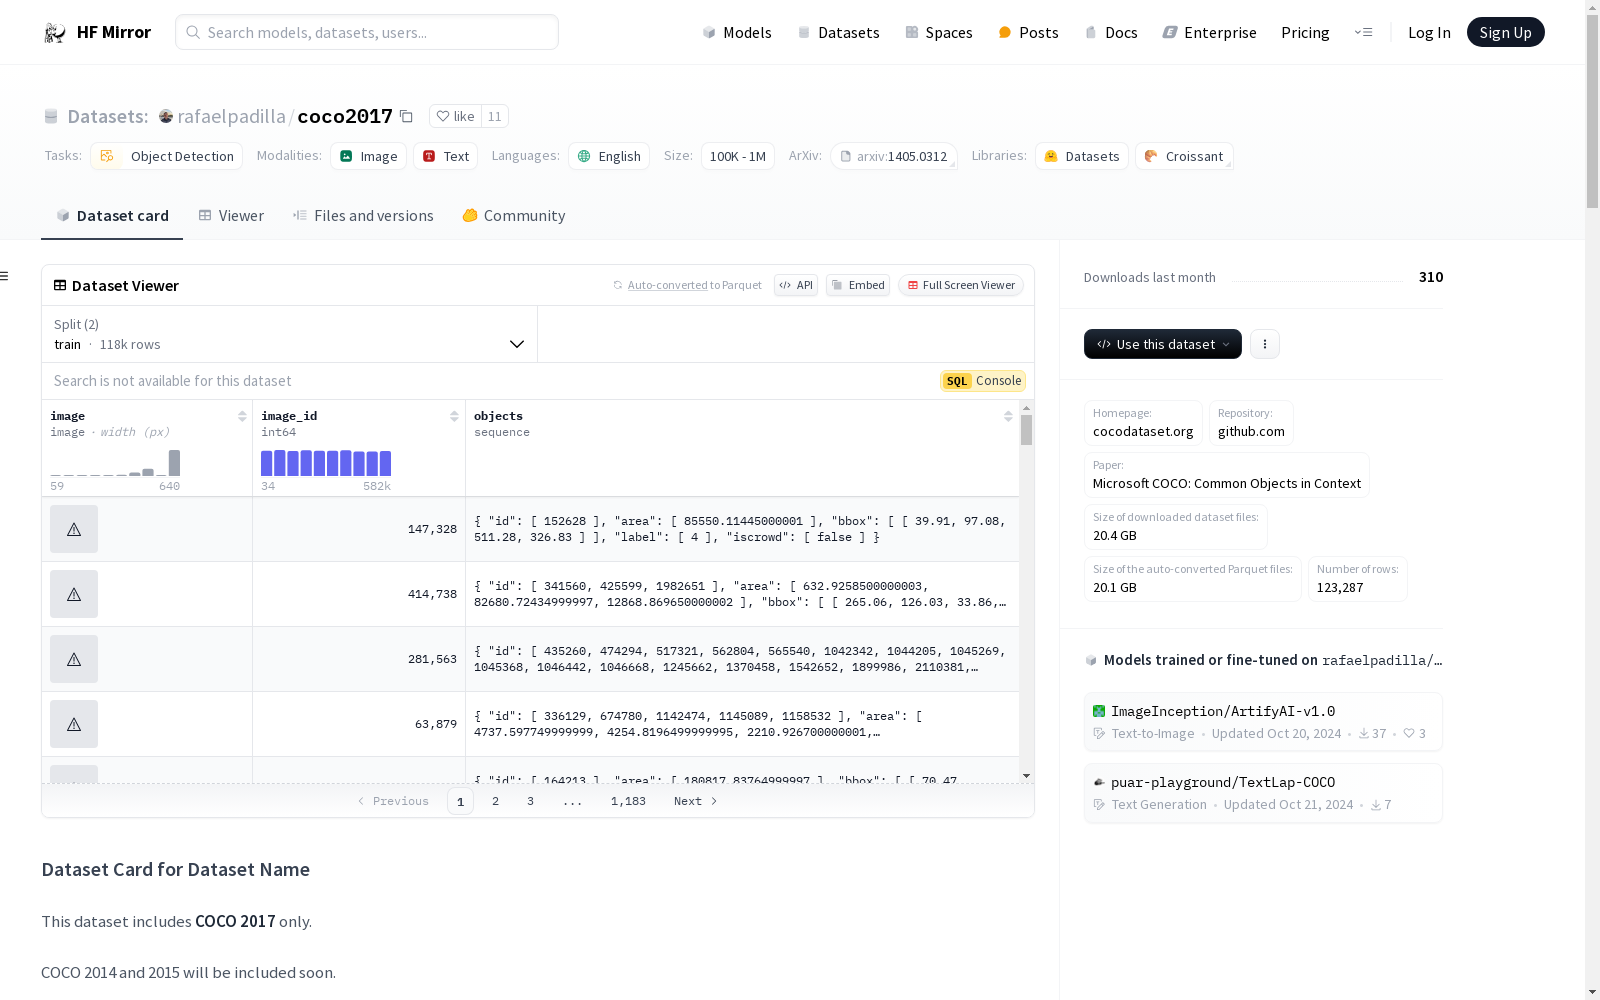This screenshot has width=1600, height=1000.
Task: Click Next page in pagination
Action: click(x=696, y=801)
